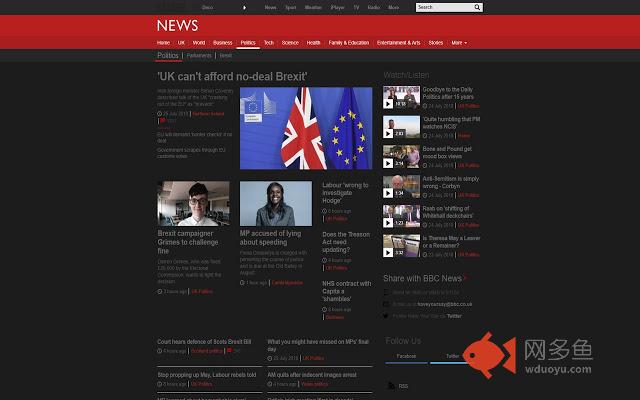Click the Brexit campaigner Grimes photo

193,203
